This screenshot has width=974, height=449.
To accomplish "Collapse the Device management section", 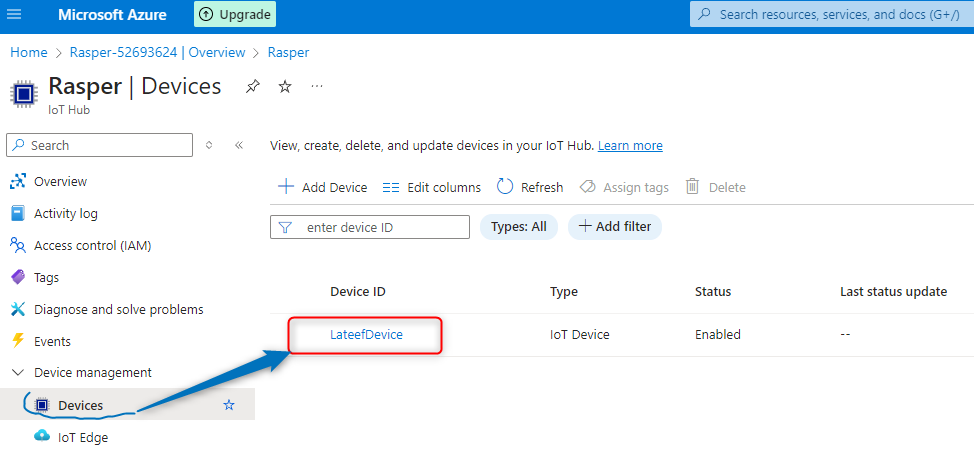I will pyautogui.click(x=17, y=372).
